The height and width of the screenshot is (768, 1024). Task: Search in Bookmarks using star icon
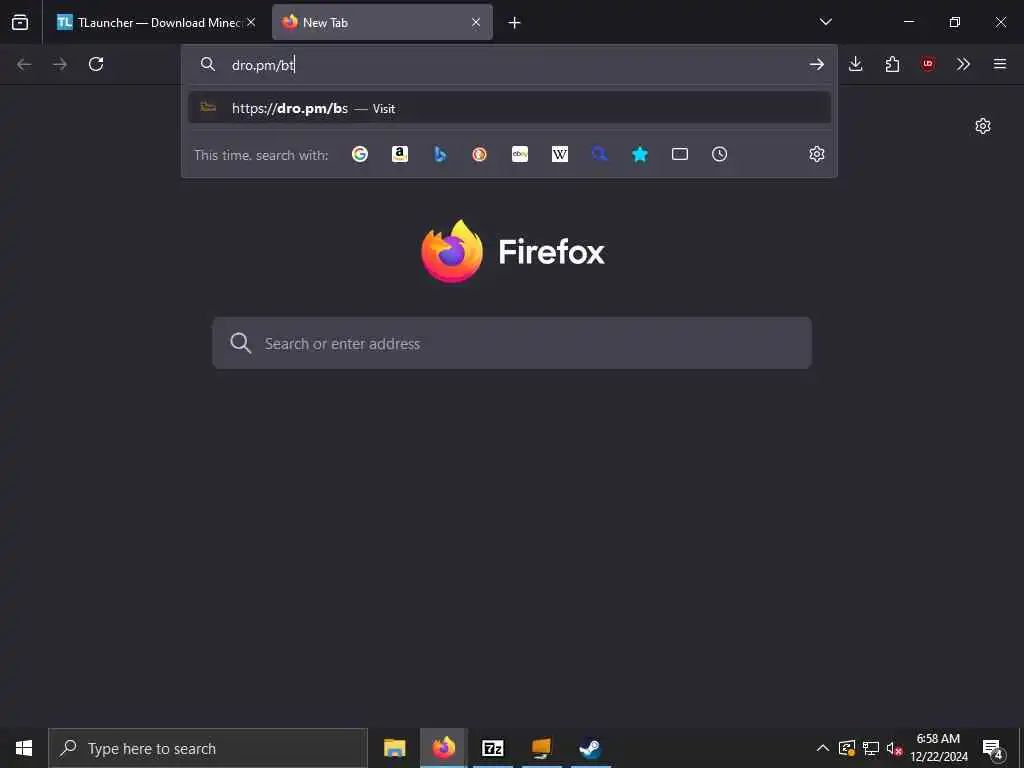tap(640, 154)
